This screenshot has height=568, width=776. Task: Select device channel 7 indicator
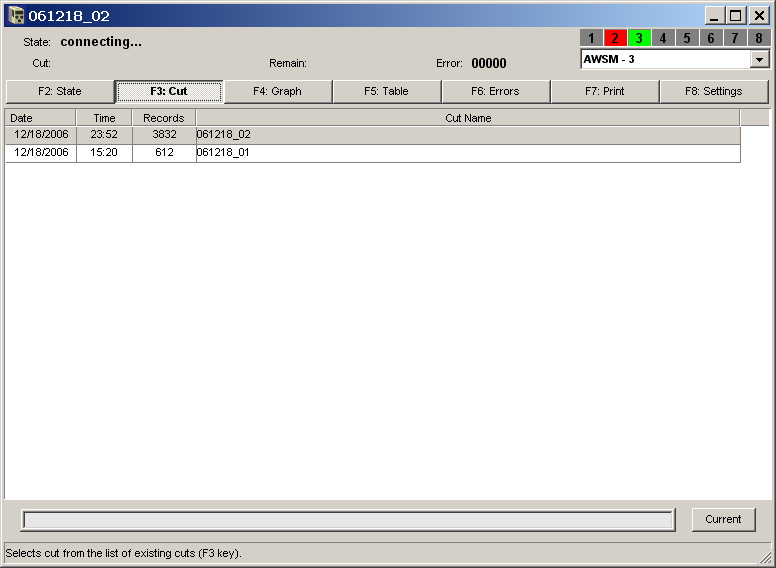(x=735, y=38)
